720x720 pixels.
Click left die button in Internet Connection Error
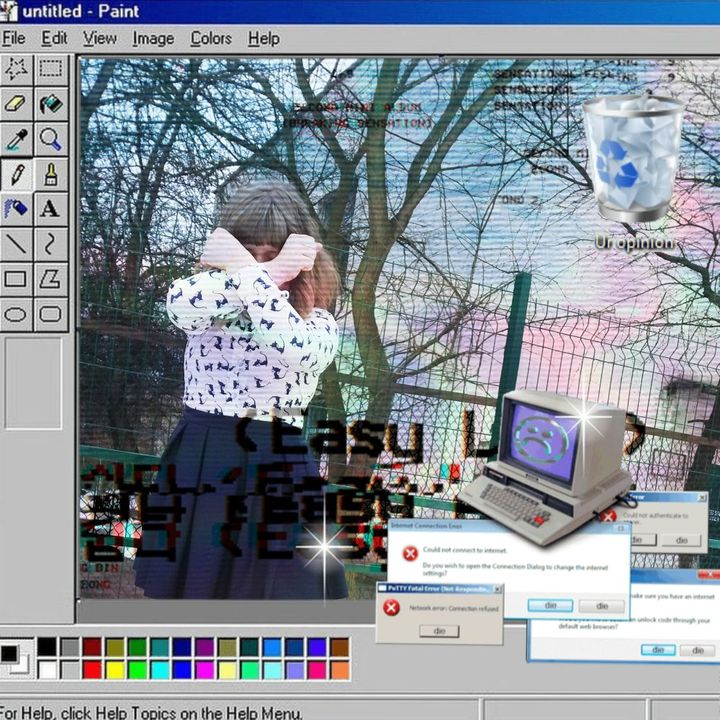pos(550,606)
